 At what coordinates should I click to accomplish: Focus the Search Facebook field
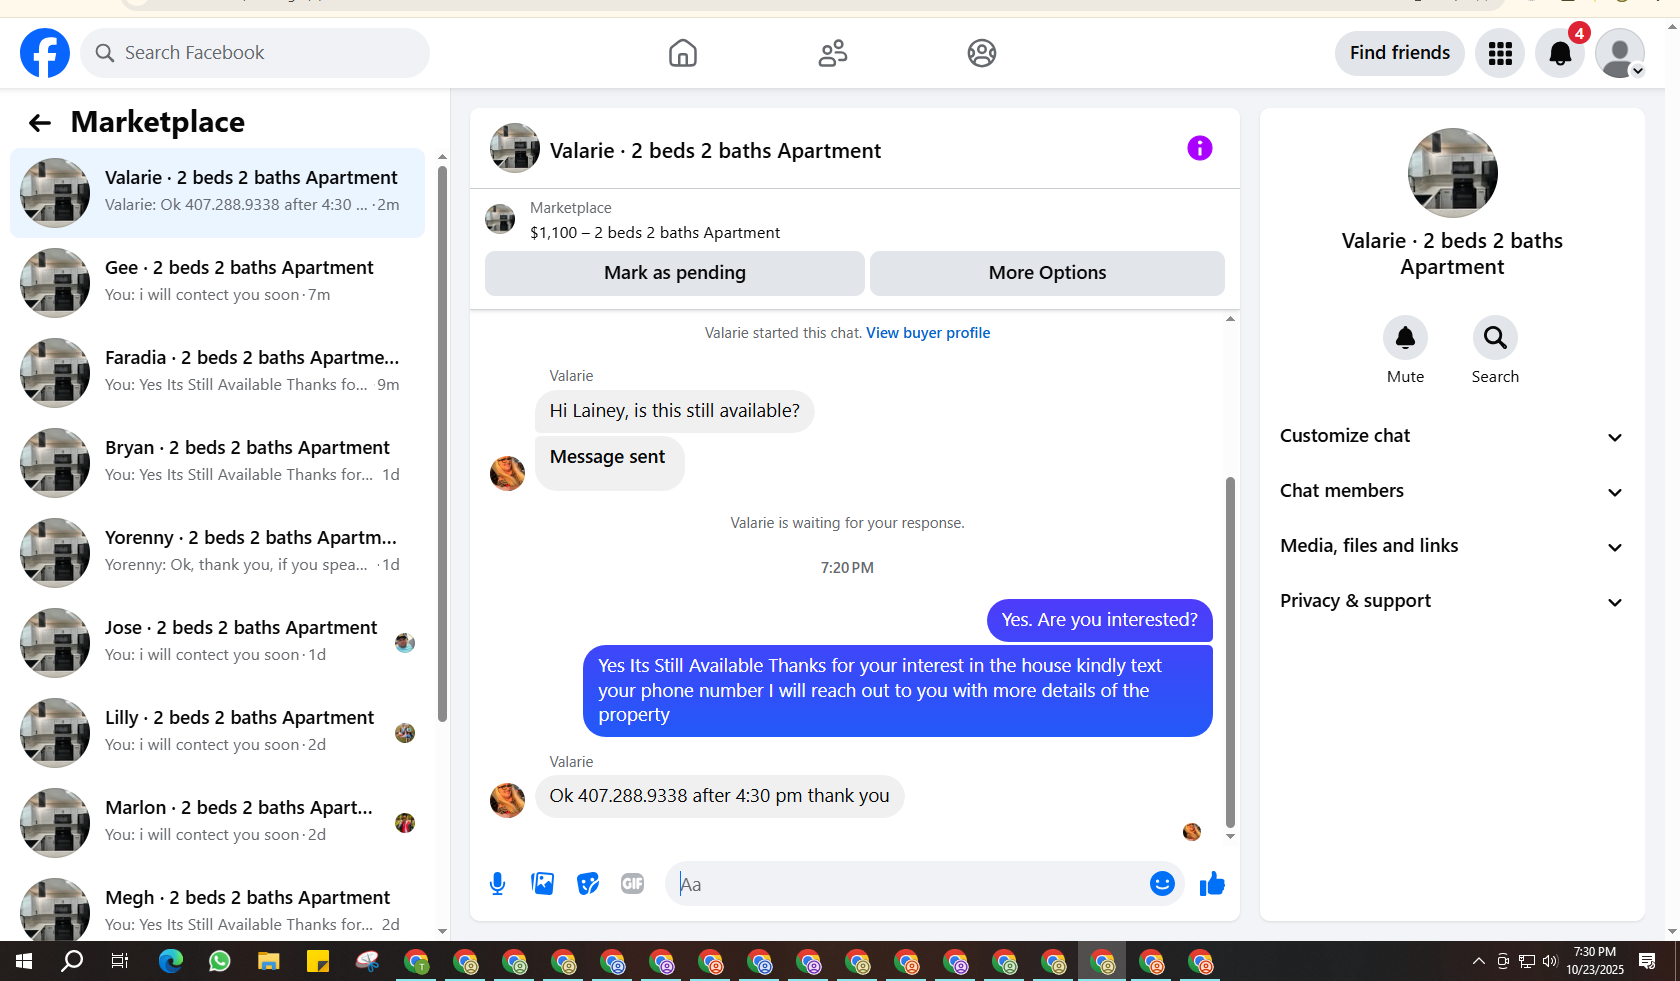[x=255, y=53]
